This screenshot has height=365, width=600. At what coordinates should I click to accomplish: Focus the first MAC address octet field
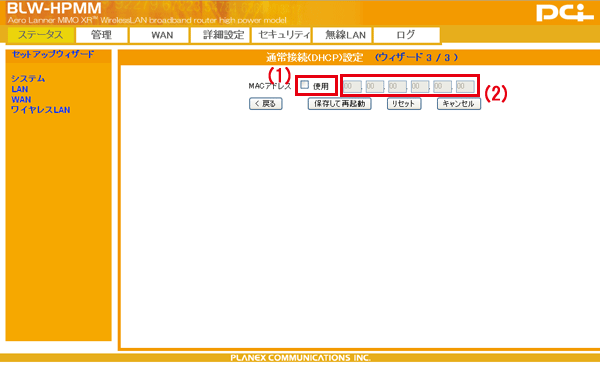(352, 86)
